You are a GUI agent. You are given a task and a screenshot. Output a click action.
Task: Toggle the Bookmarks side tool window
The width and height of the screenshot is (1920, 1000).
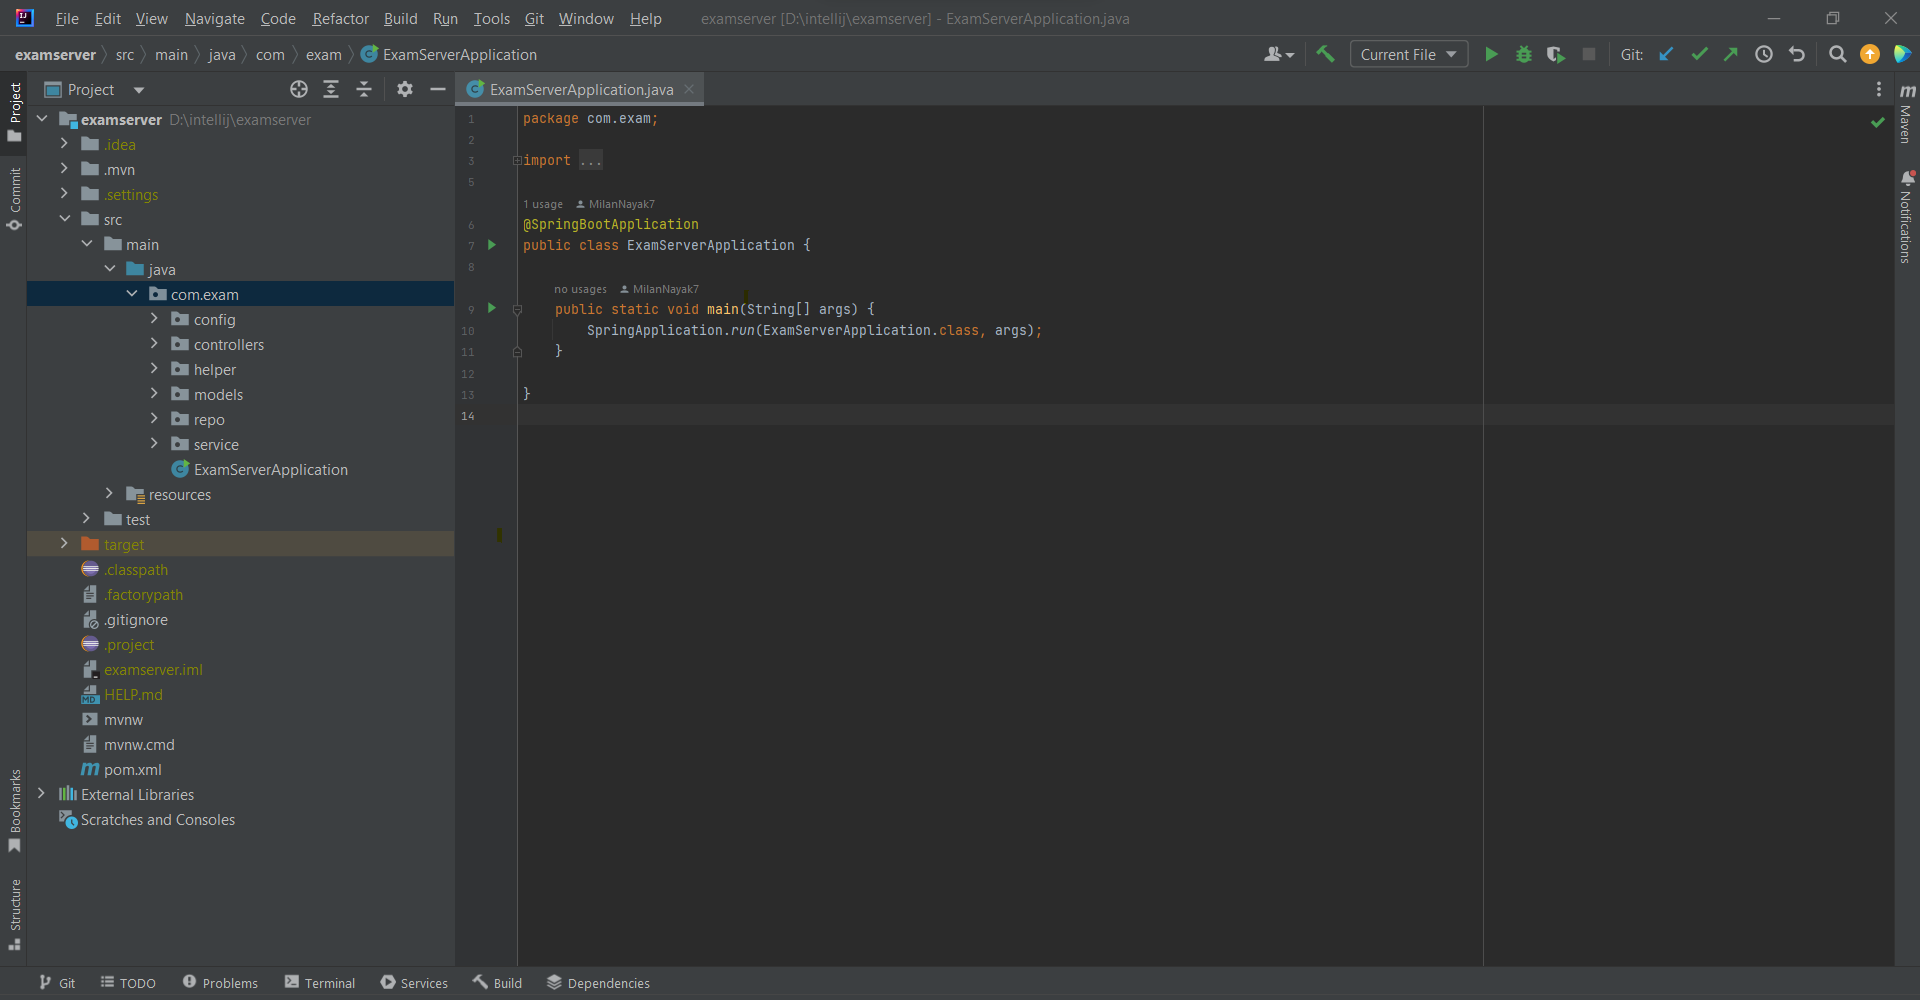coord(15,811)
